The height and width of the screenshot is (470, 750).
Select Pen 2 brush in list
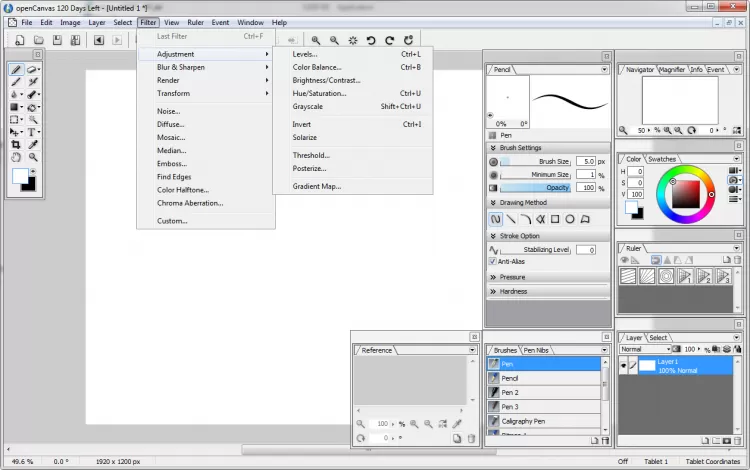coord(544,393)
